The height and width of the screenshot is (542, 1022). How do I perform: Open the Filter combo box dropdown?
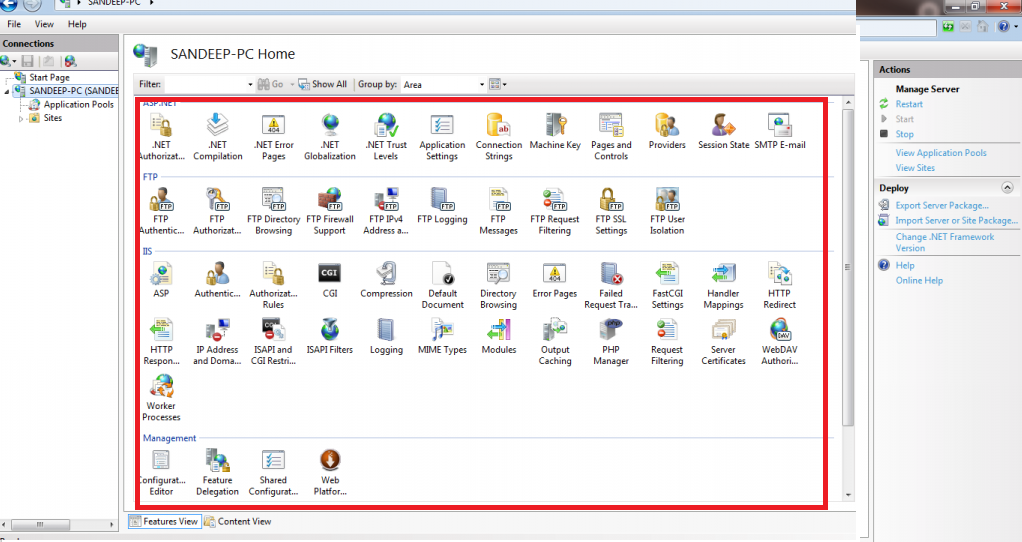250,85
